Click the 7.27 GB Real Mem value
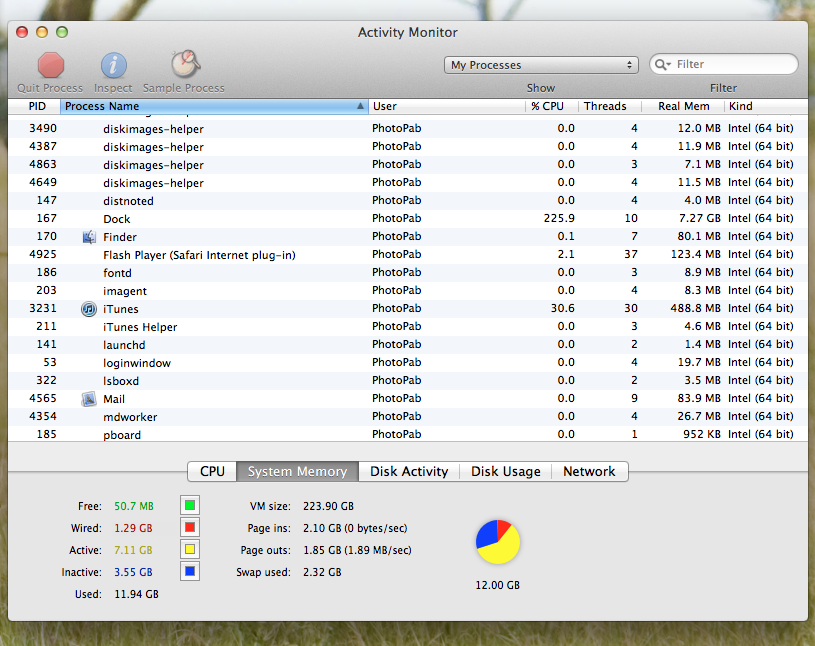The width and height of the screenshot is (815, 646). [700, 218]
